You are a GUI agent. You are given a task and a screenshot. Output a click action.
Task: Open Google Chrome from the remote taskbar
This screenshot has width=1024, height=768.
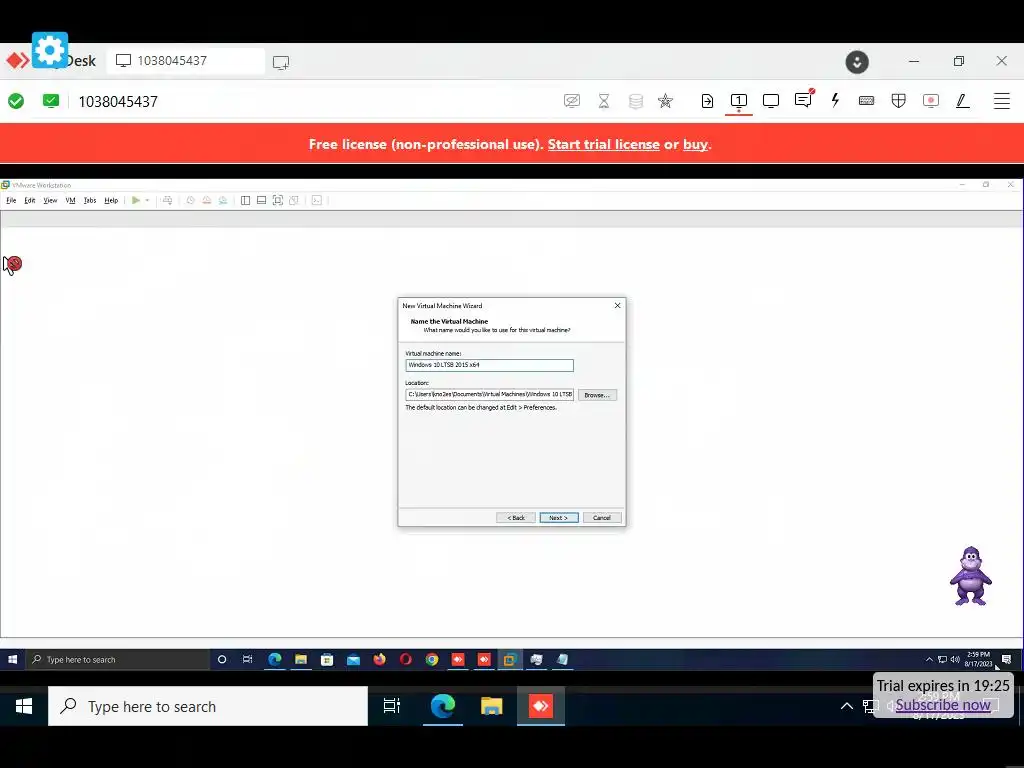[432, 660]
